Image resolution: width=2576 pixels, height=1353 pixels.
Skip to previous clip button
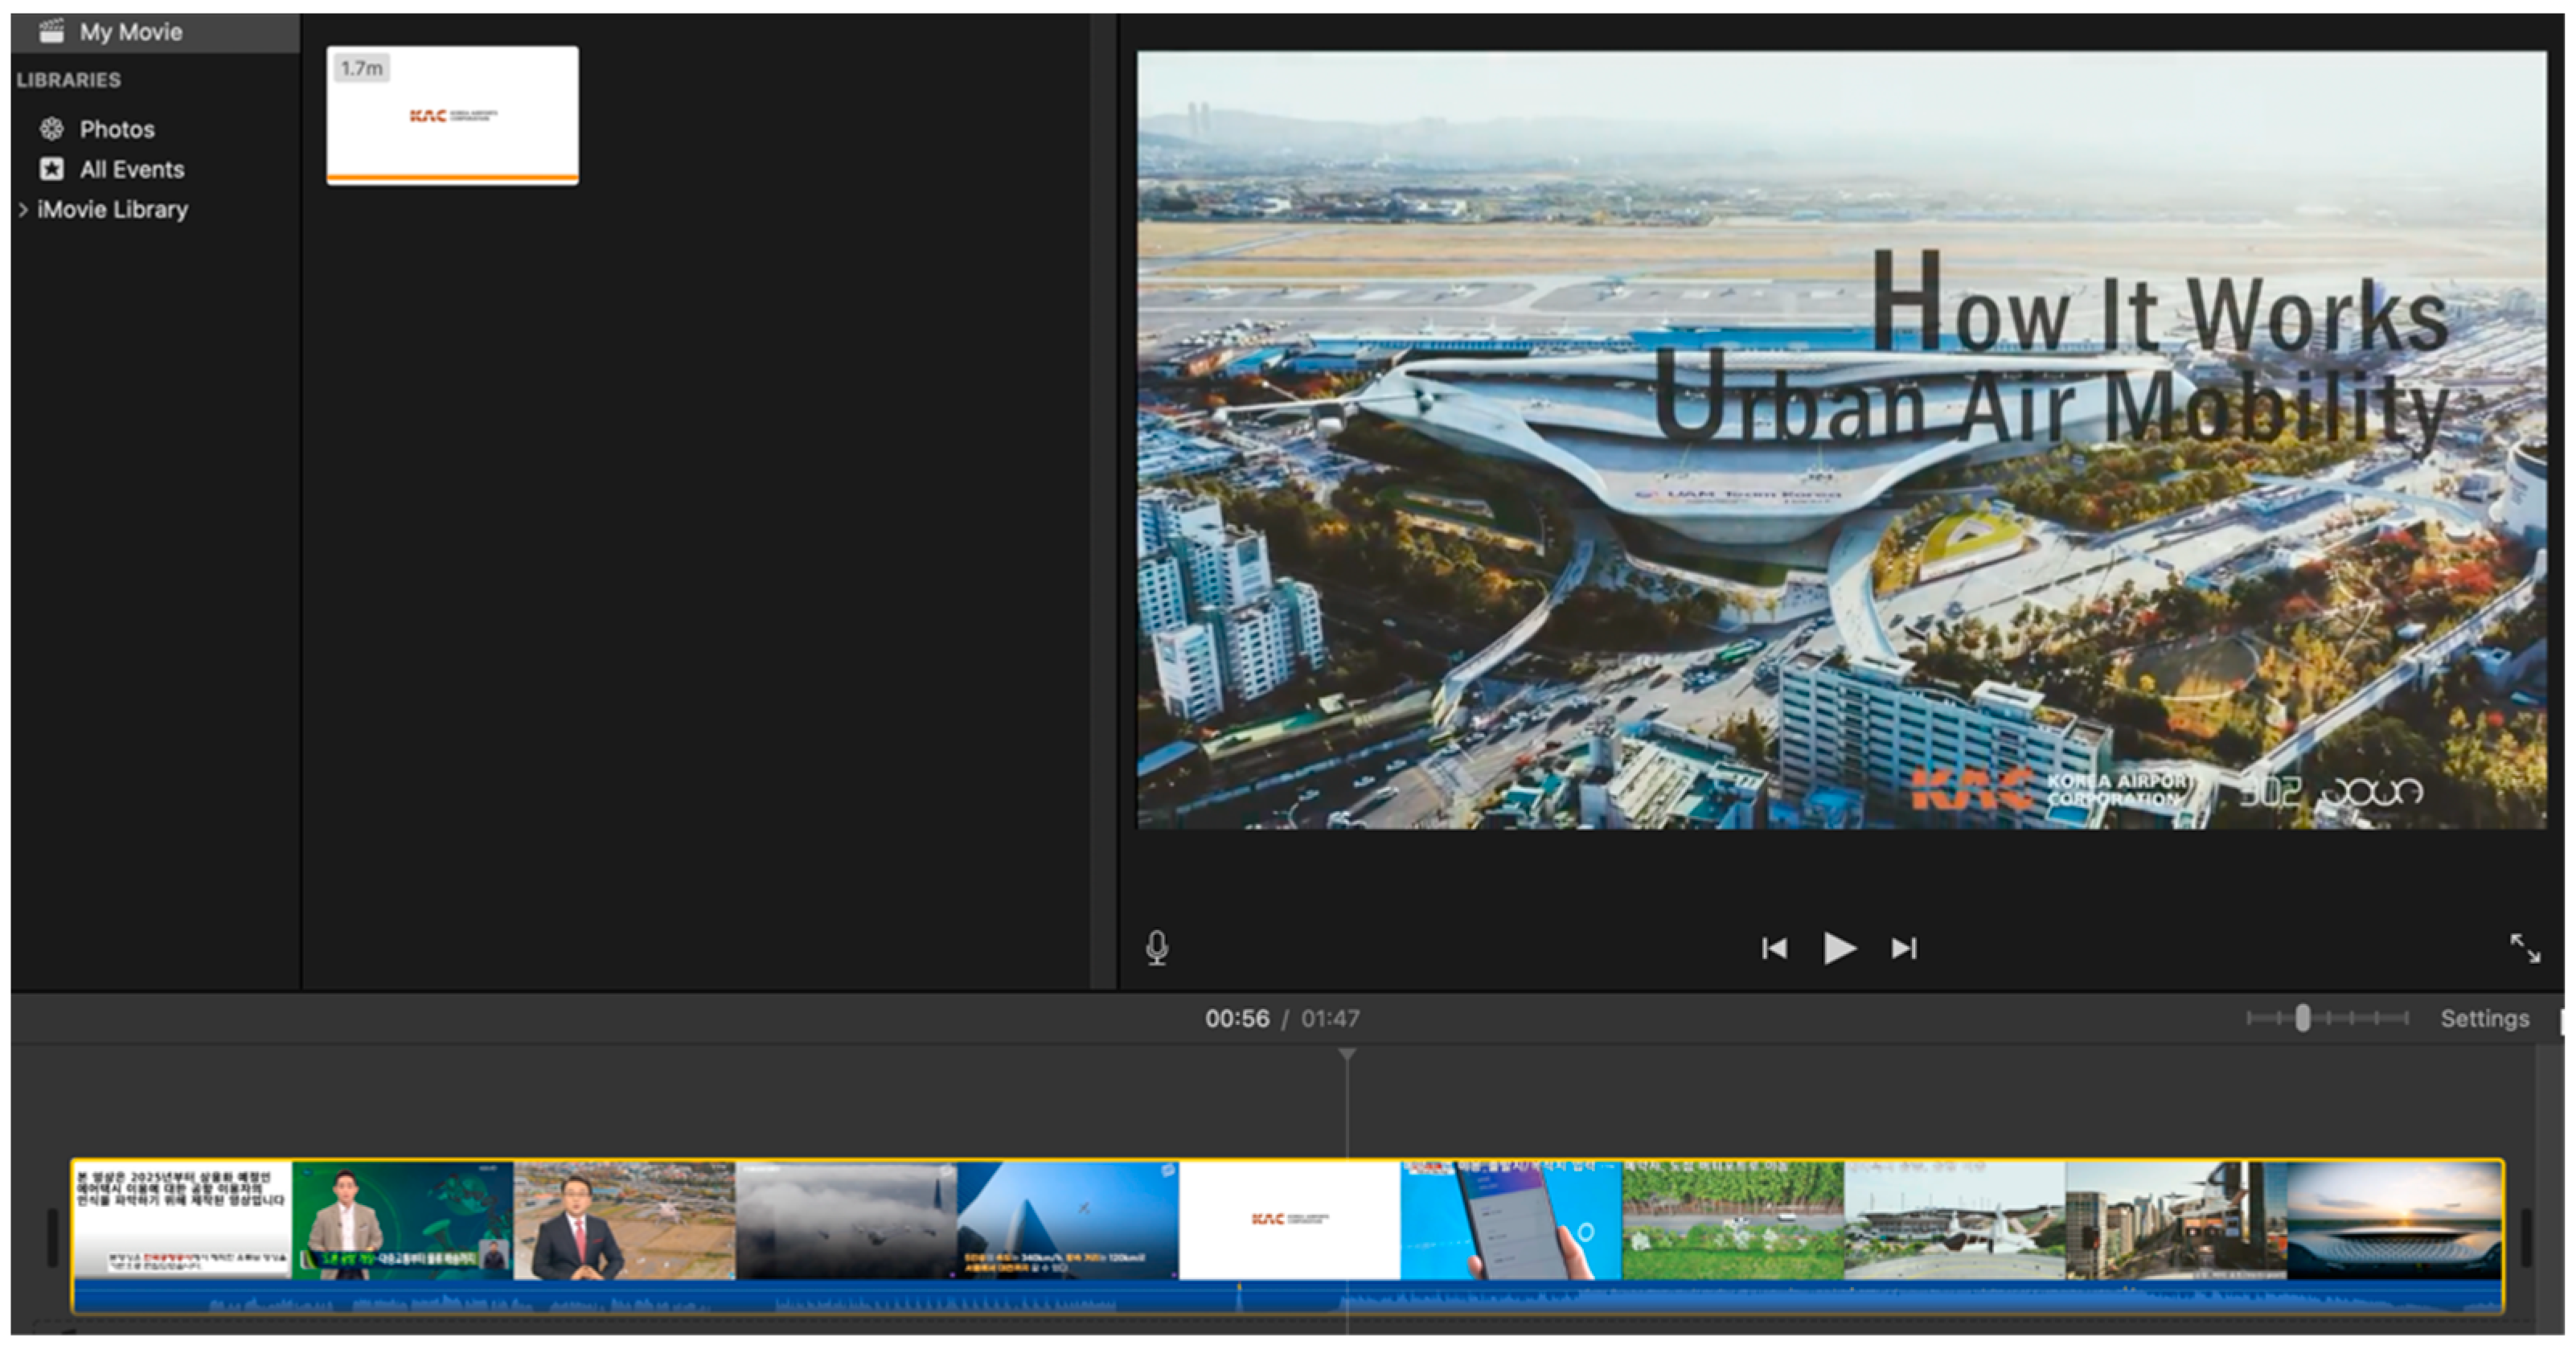point(1774,948)
